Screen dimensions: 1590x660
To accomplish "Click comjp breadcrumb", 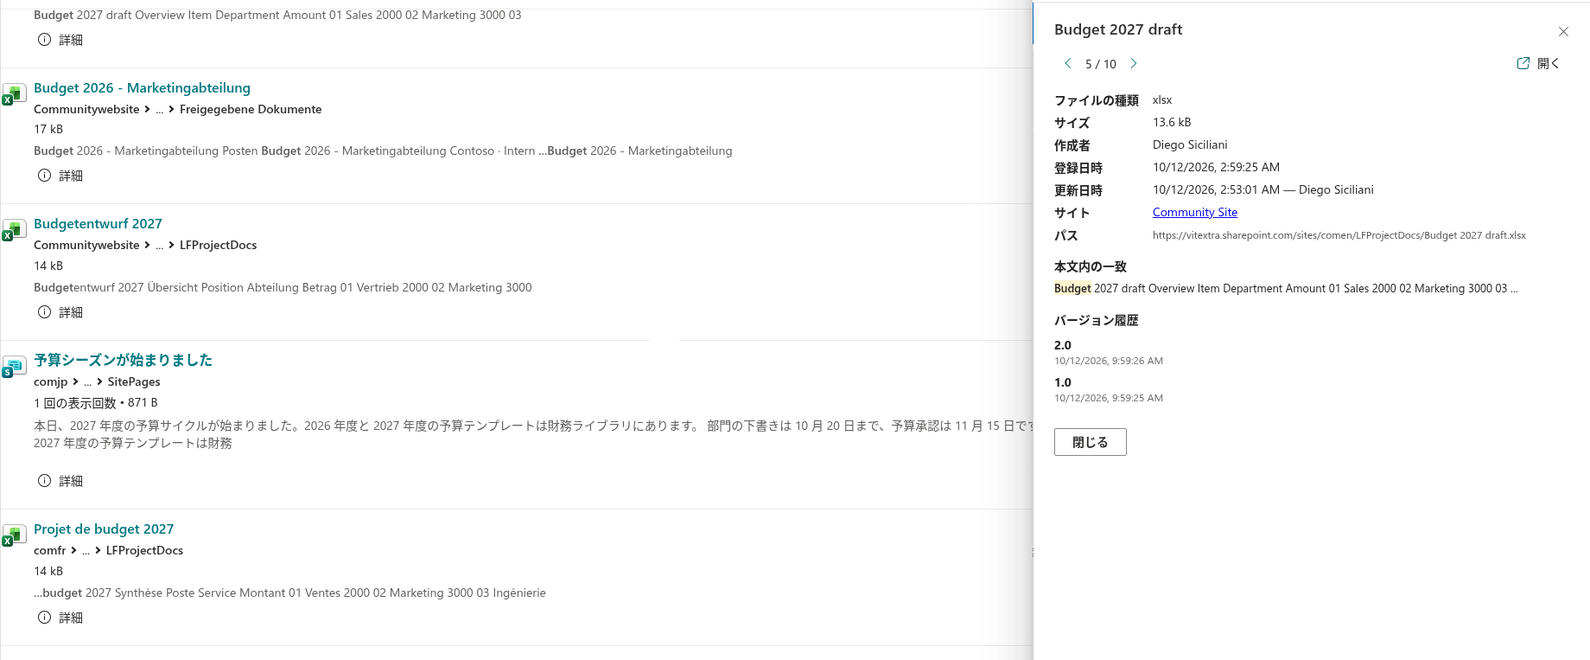I will pyautogui.click(x=51, y=382).
